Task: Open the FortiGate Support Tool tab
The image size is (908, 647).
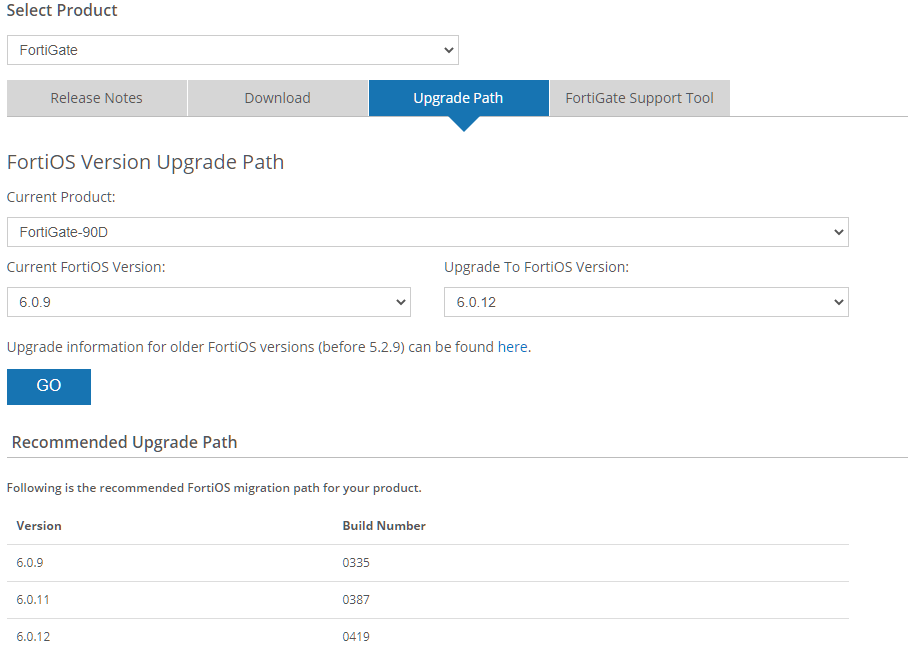Action: [x=639, y=98]
